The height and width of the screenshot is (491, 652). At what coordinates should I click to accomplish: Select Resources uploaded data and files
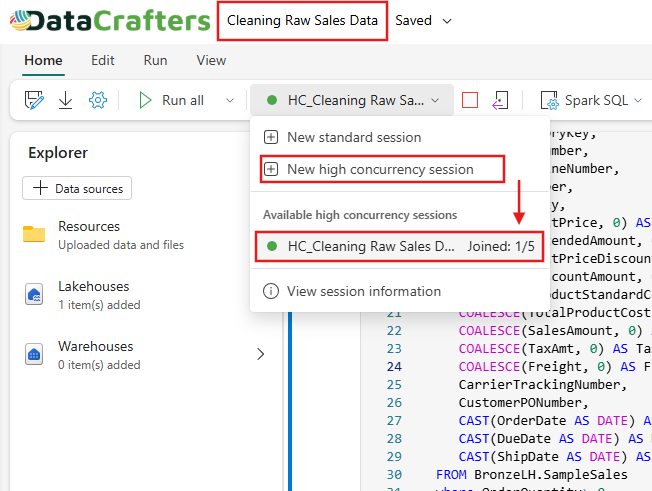[121, 235]
